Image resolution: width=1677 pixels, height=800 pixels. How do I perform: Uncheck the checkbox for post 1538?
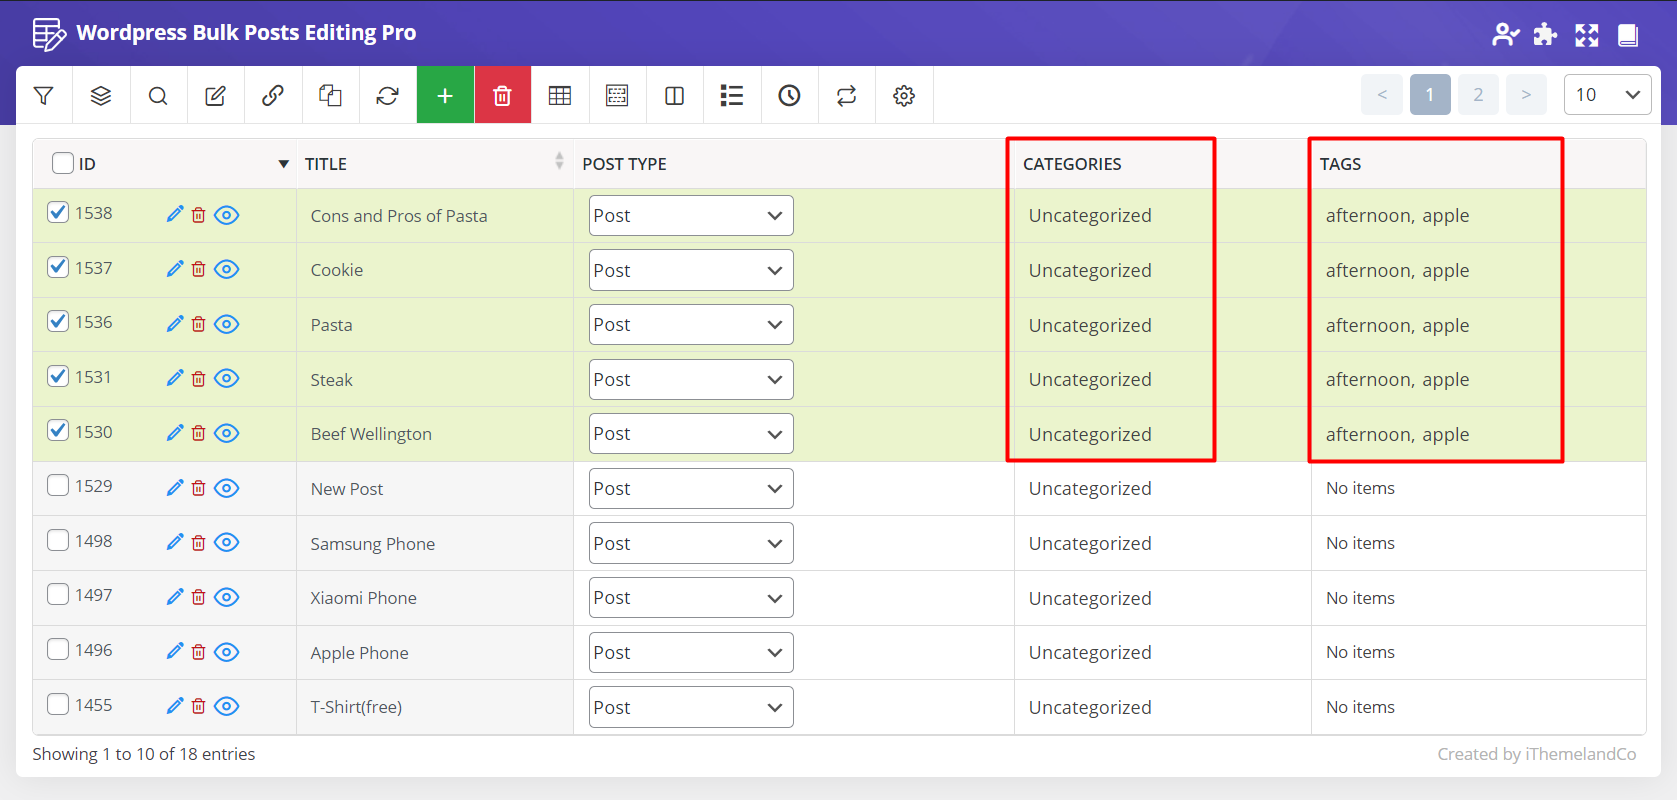pyautogui.click(x=58, y=213)
